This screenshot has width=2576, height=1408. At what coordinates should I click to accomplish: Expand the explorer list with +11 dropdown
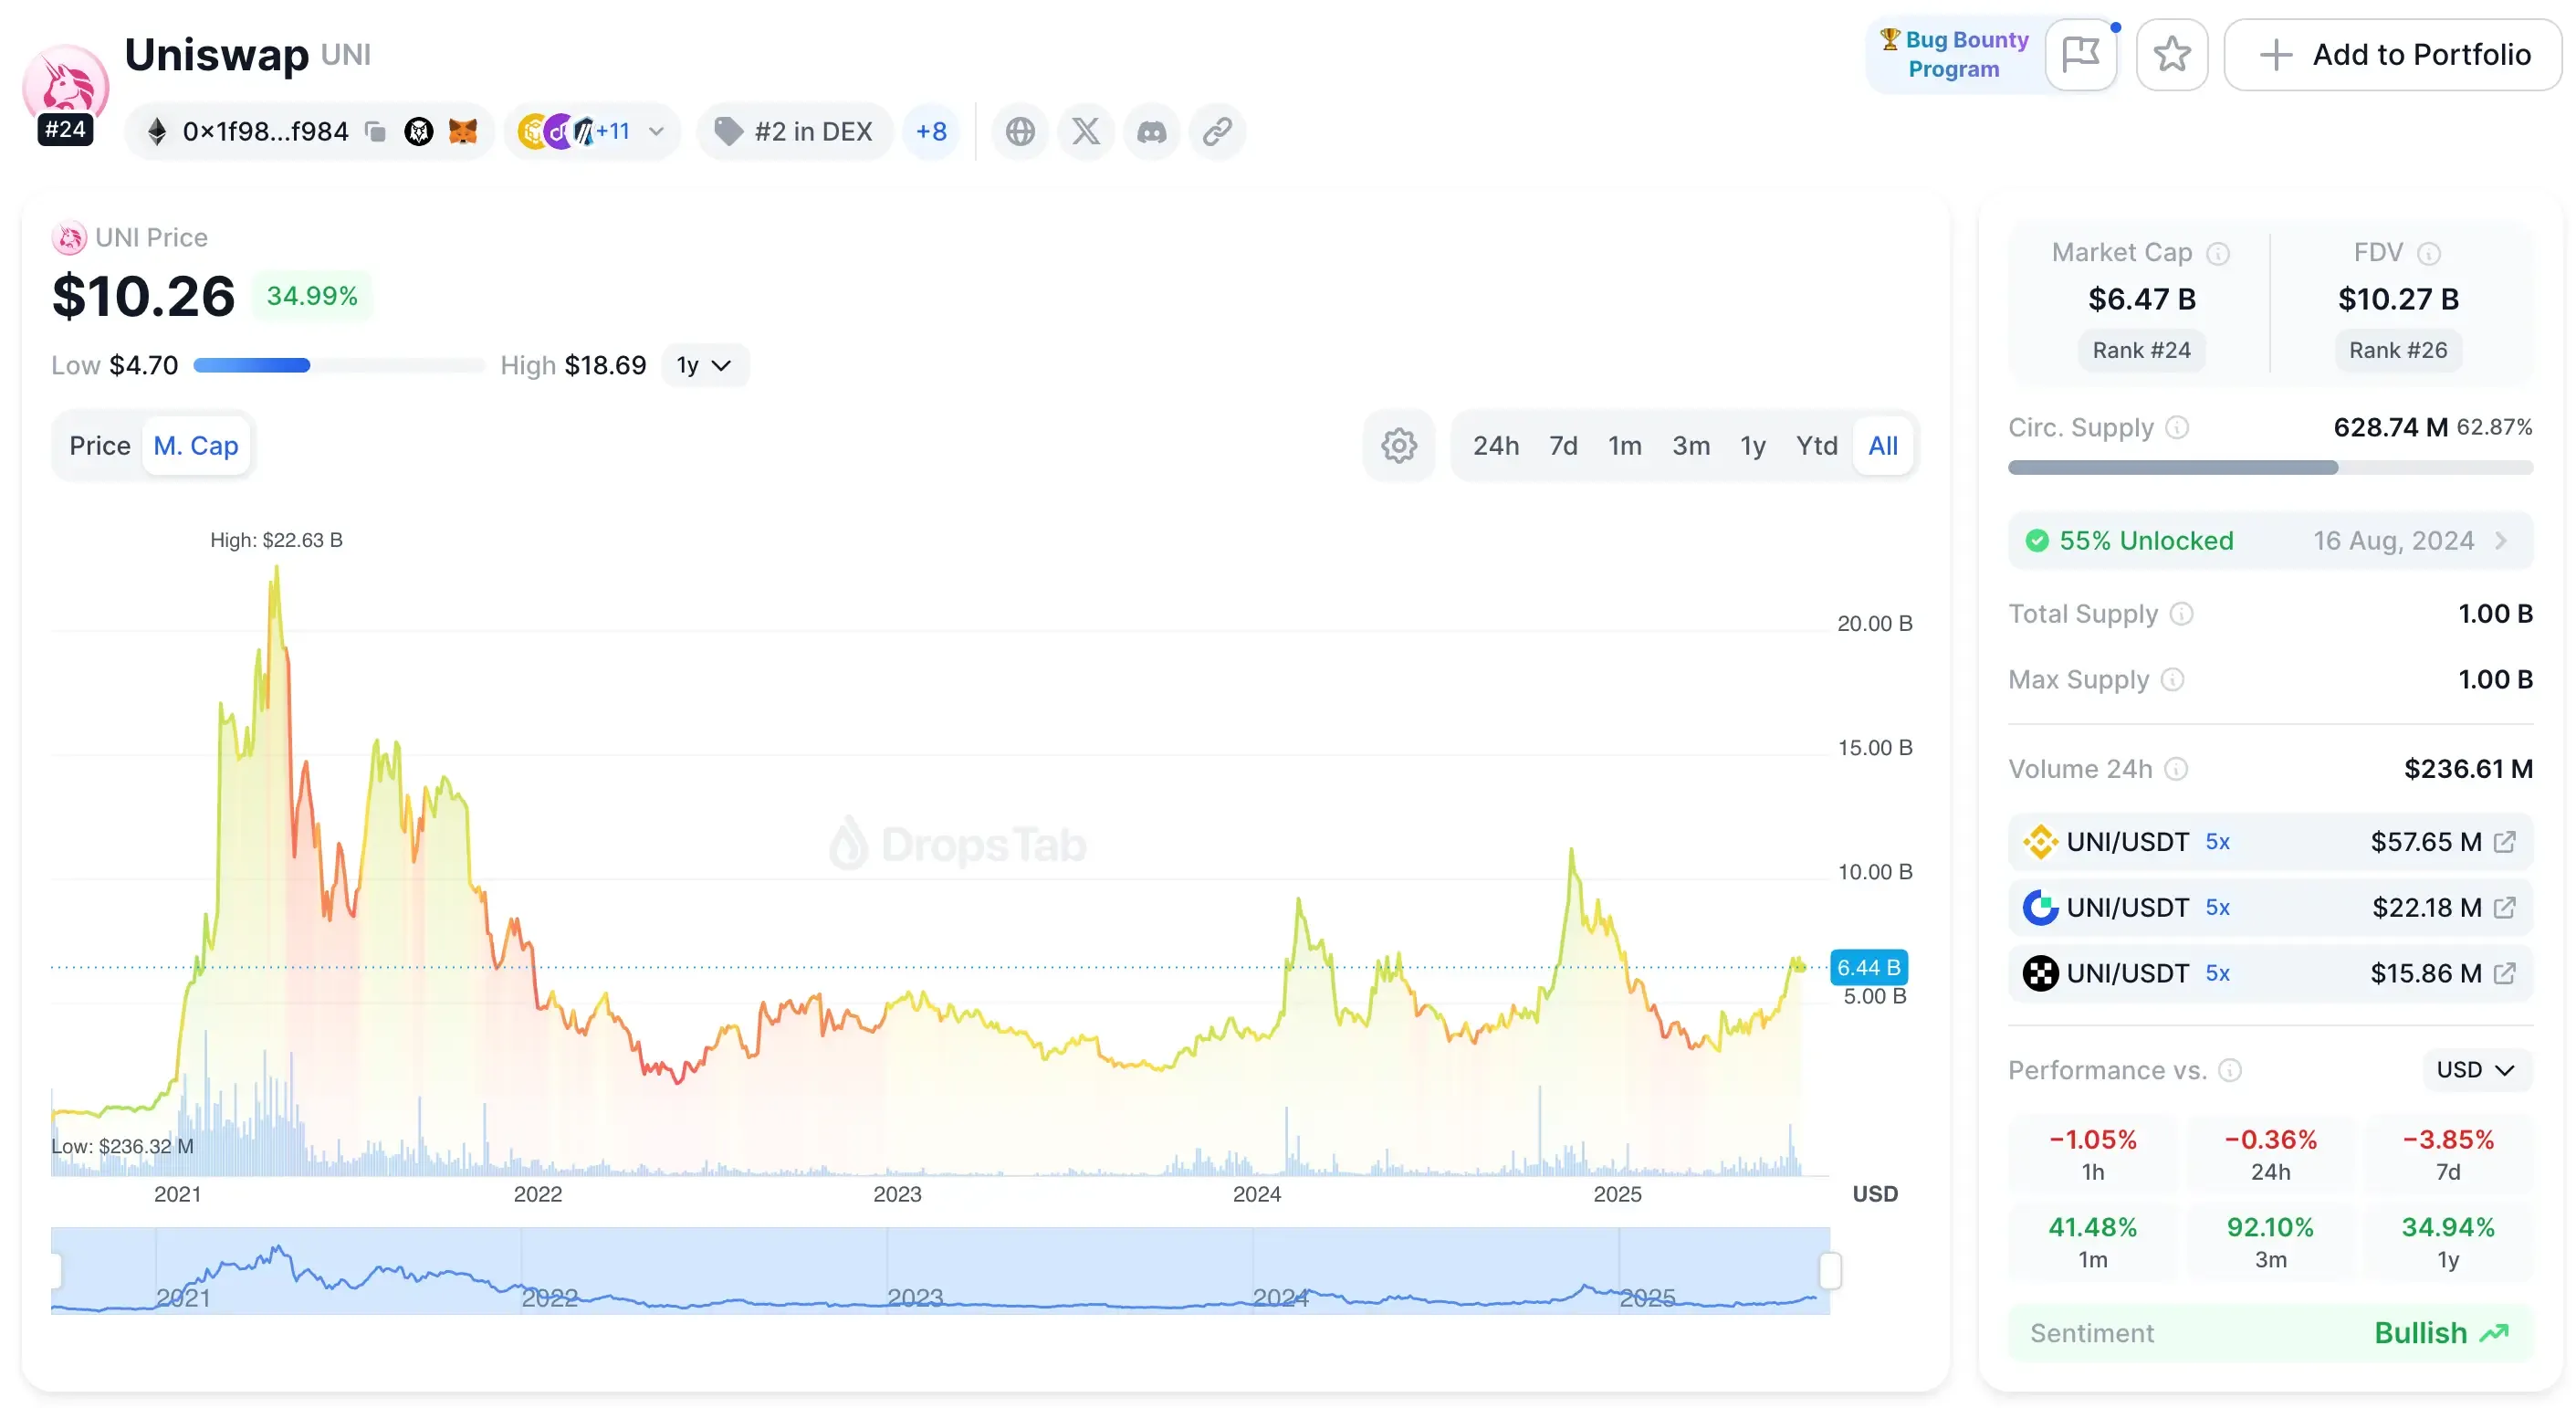[631, 131]
